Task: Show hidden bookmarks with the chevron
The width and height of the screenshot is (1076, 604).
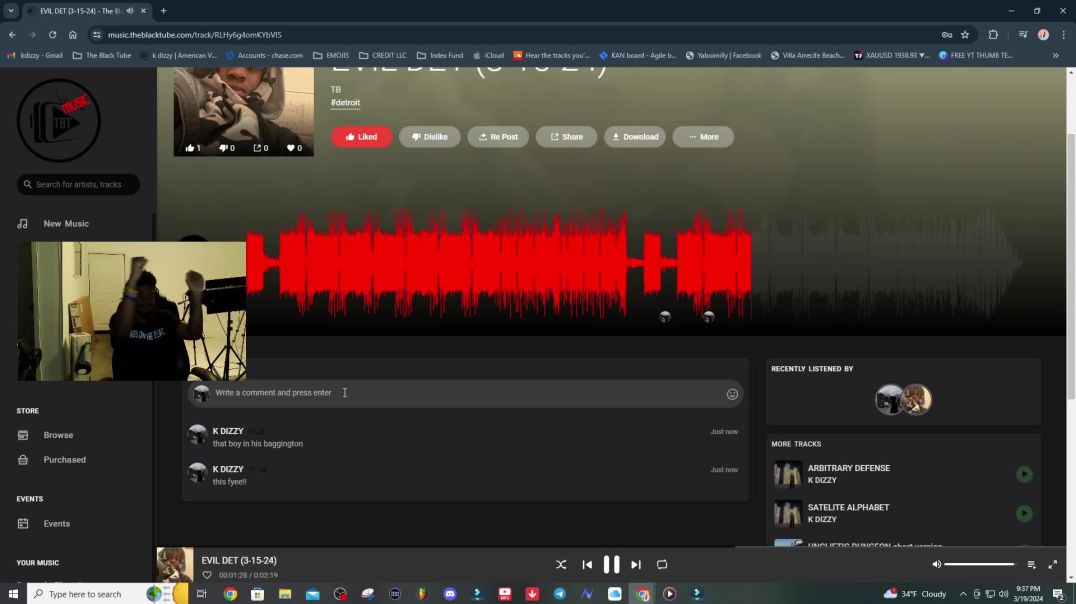Action: coord(1056,55)
